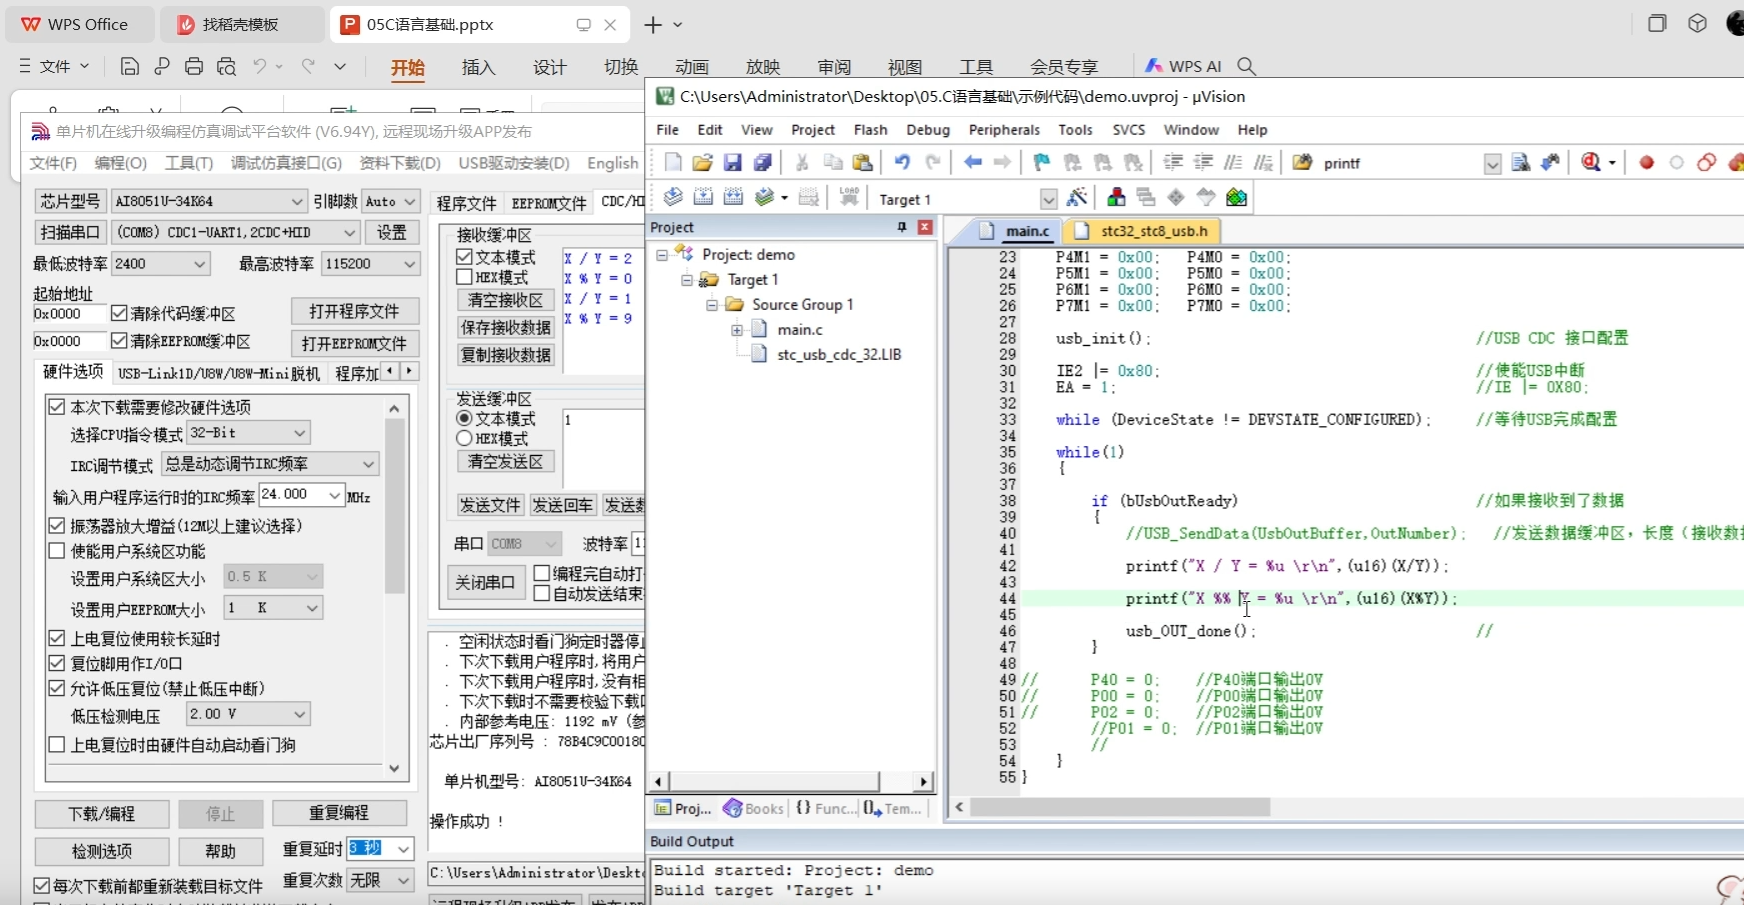
Task: Click the 关闭串口 button
Action: [x=486, y=582]
